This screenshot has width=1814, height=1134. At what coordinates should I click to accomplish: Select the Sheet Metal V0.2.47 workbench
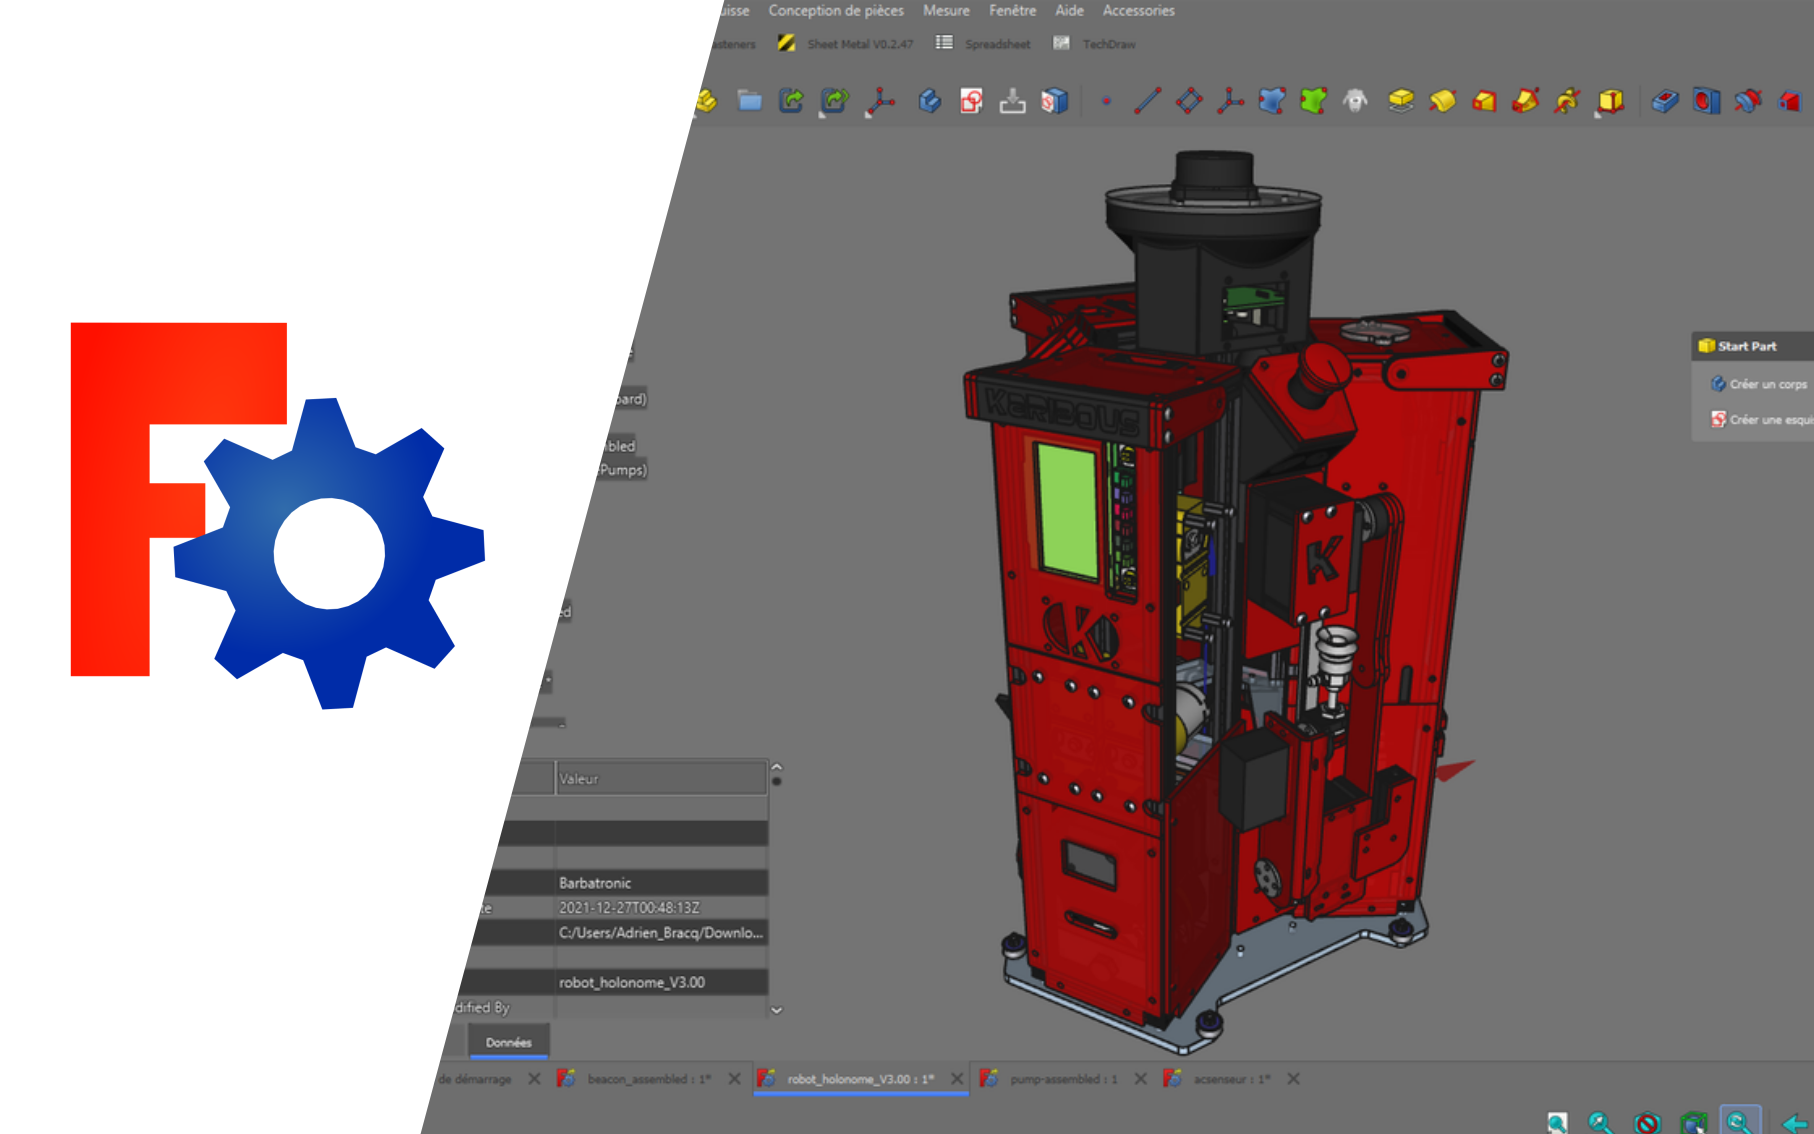(860, 43)
